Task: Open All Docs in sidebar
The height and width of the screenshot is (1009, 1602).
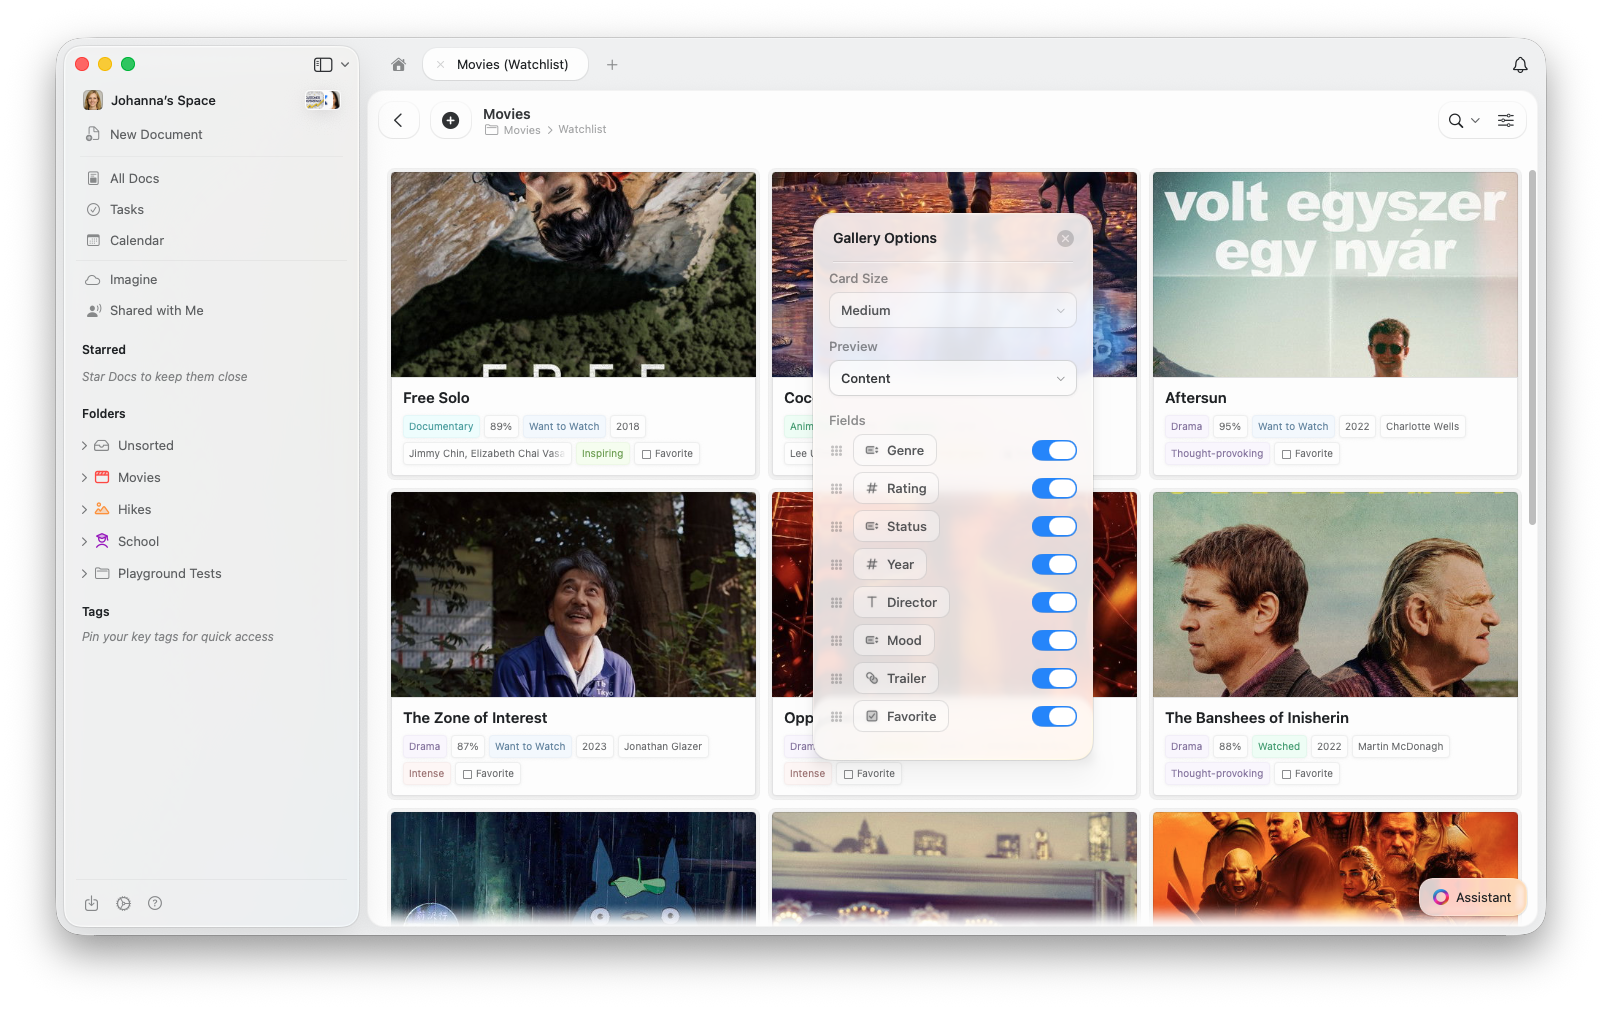Action: tap(134, 179)
